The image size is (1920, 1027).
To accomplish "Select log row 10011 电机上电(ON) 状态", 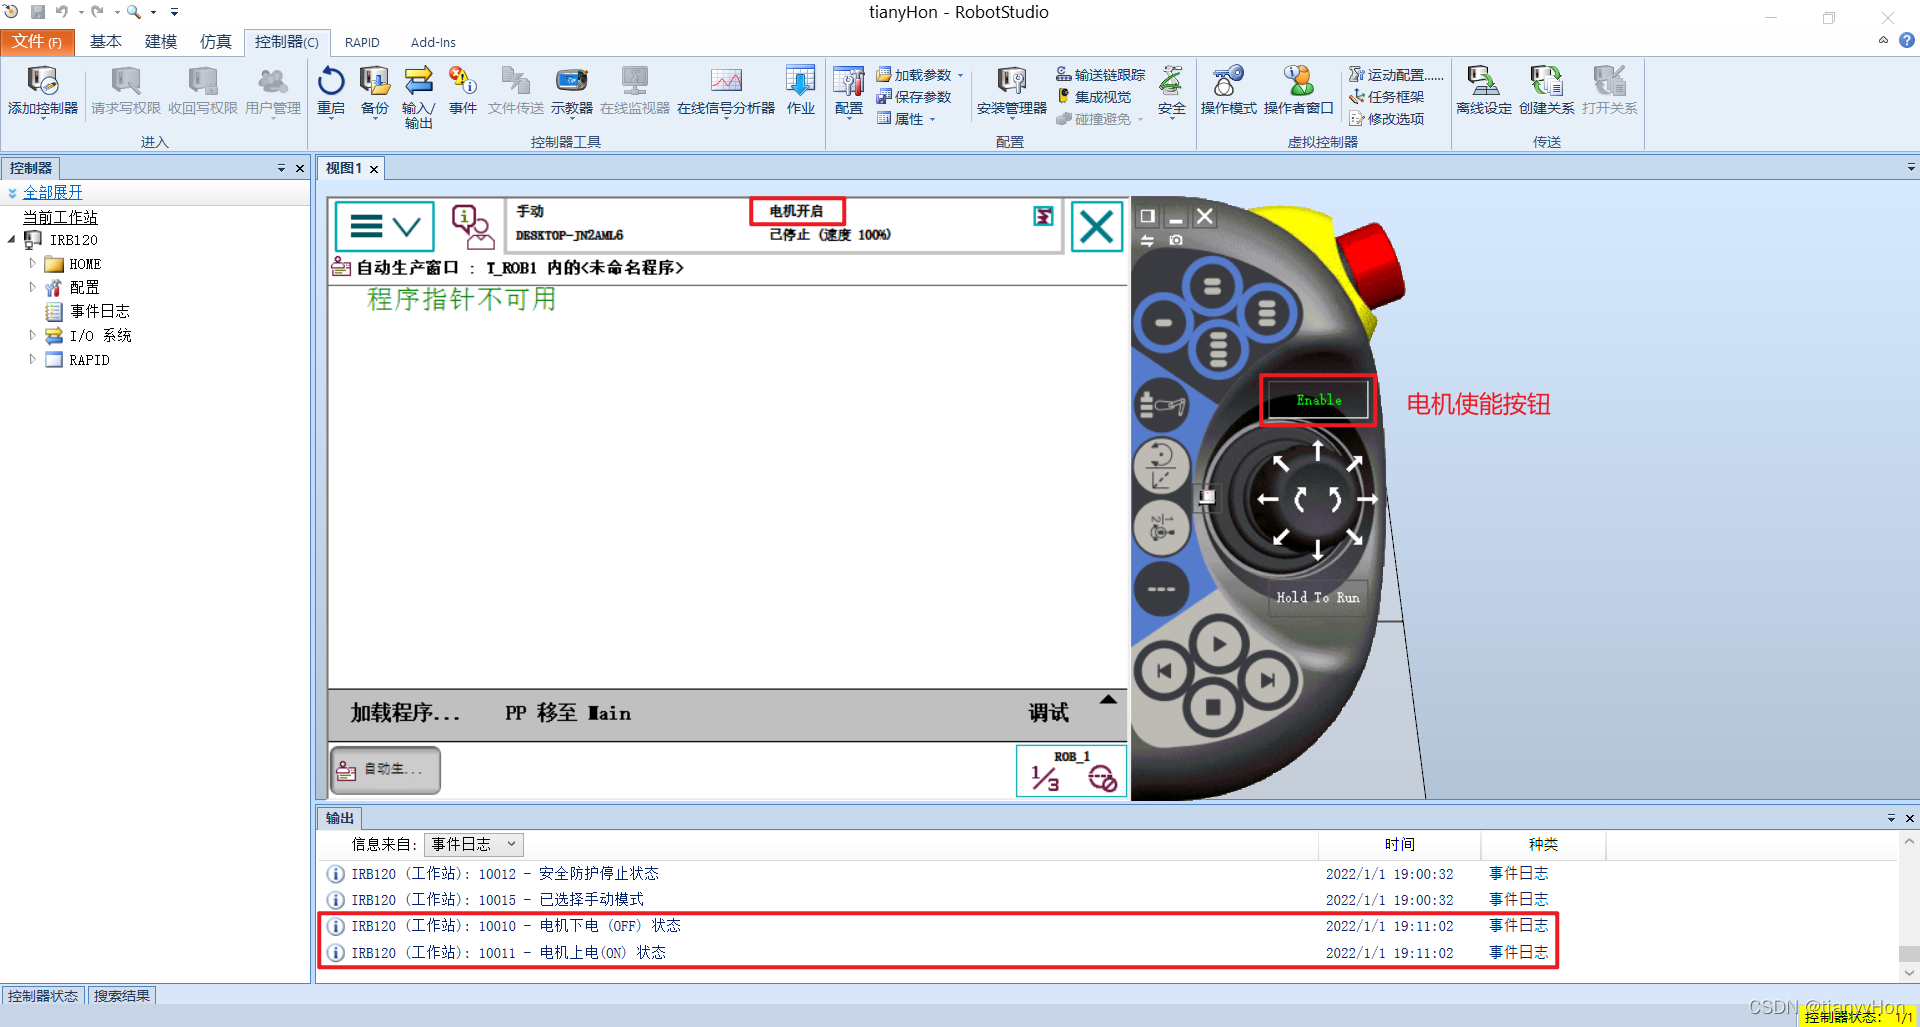I will pos(936,953).
